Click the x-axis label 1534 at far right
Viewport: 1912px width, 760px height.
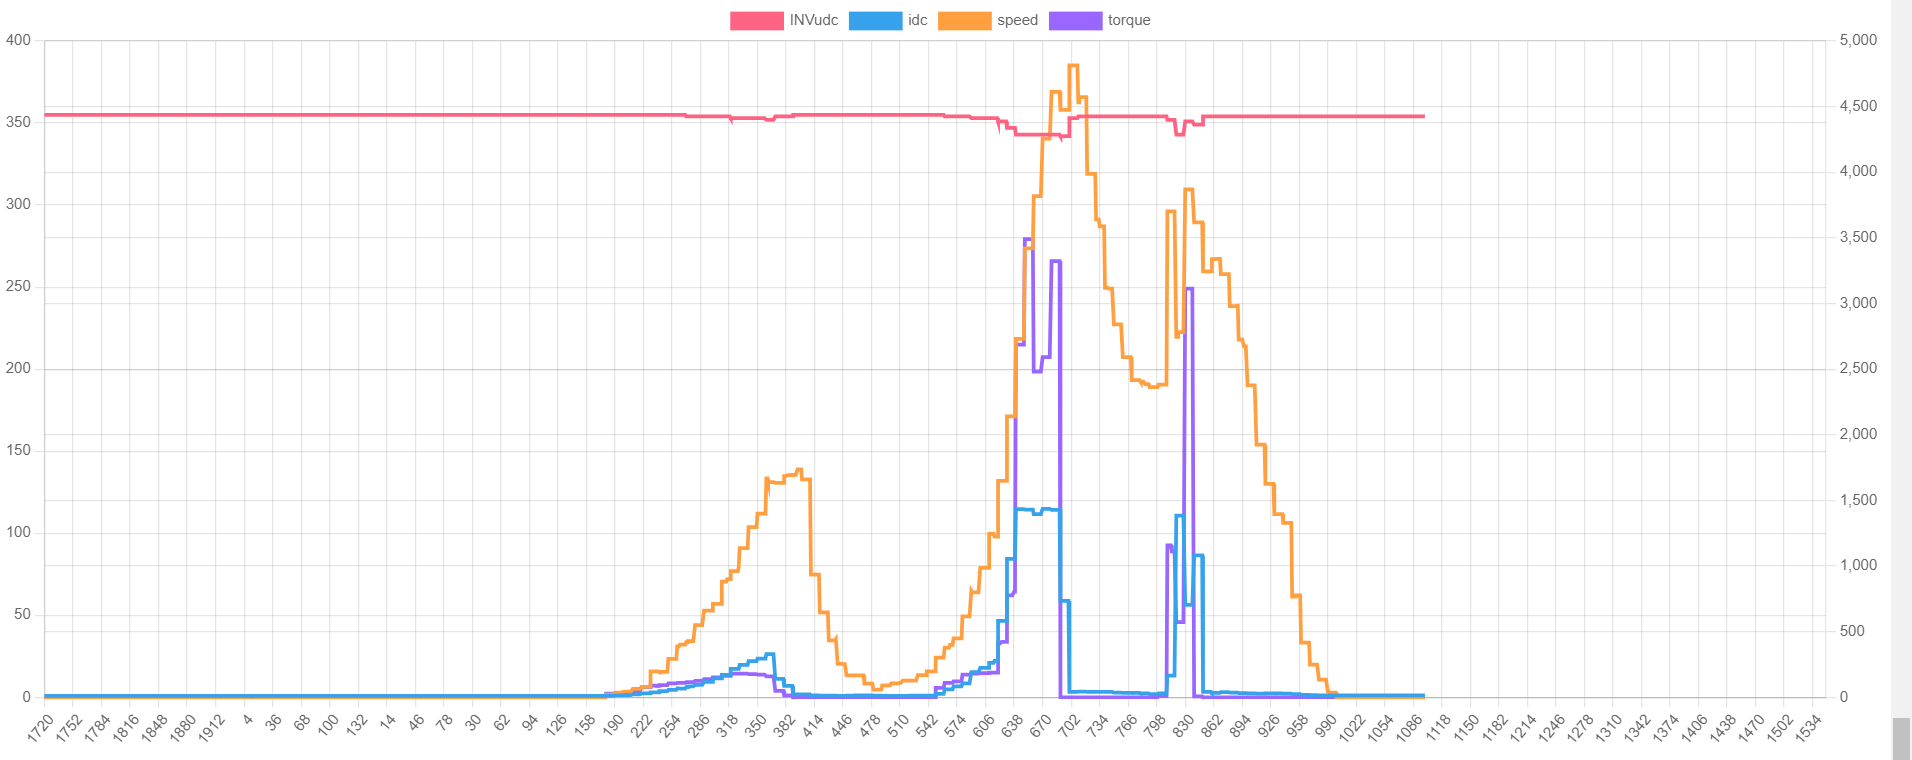(1808, 729)
